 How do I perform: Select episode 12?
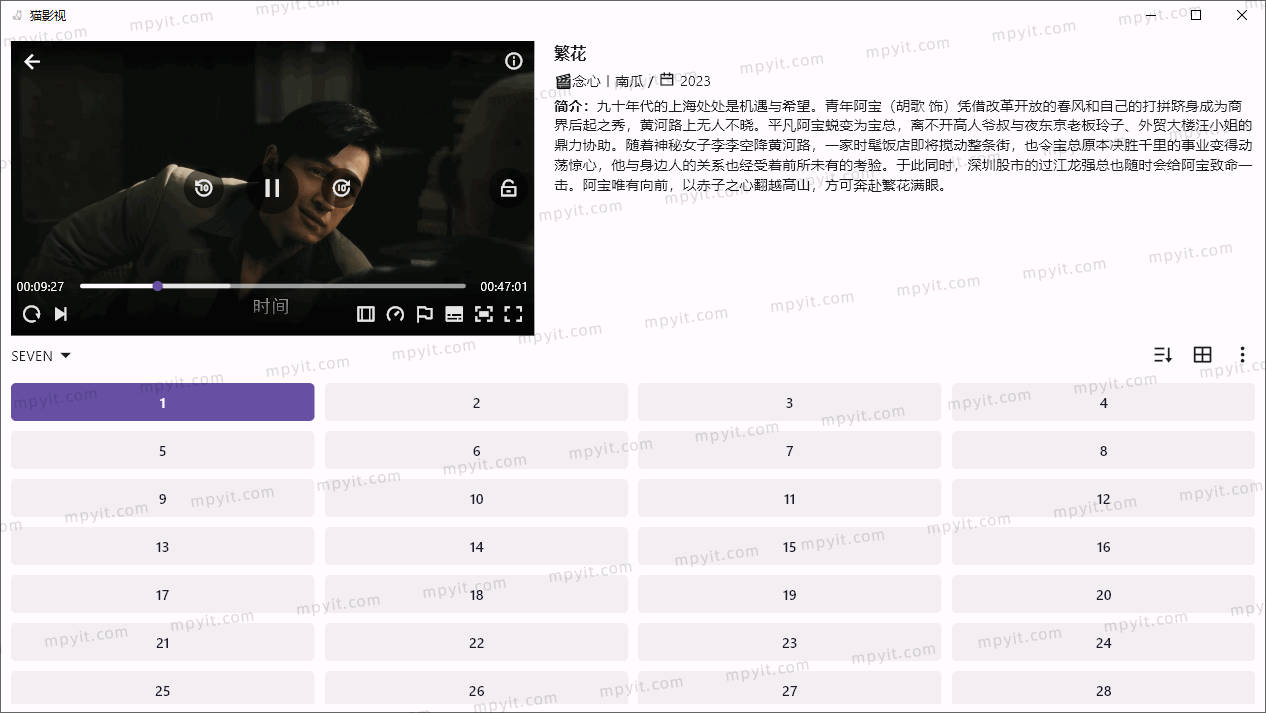[1103, 498]
